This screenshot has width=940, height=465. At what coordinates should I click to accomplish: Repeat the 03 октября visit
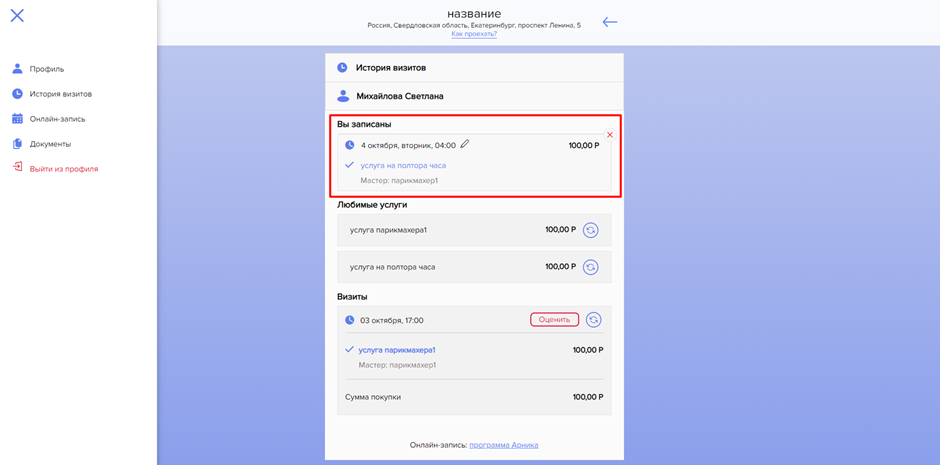point(593,320)
